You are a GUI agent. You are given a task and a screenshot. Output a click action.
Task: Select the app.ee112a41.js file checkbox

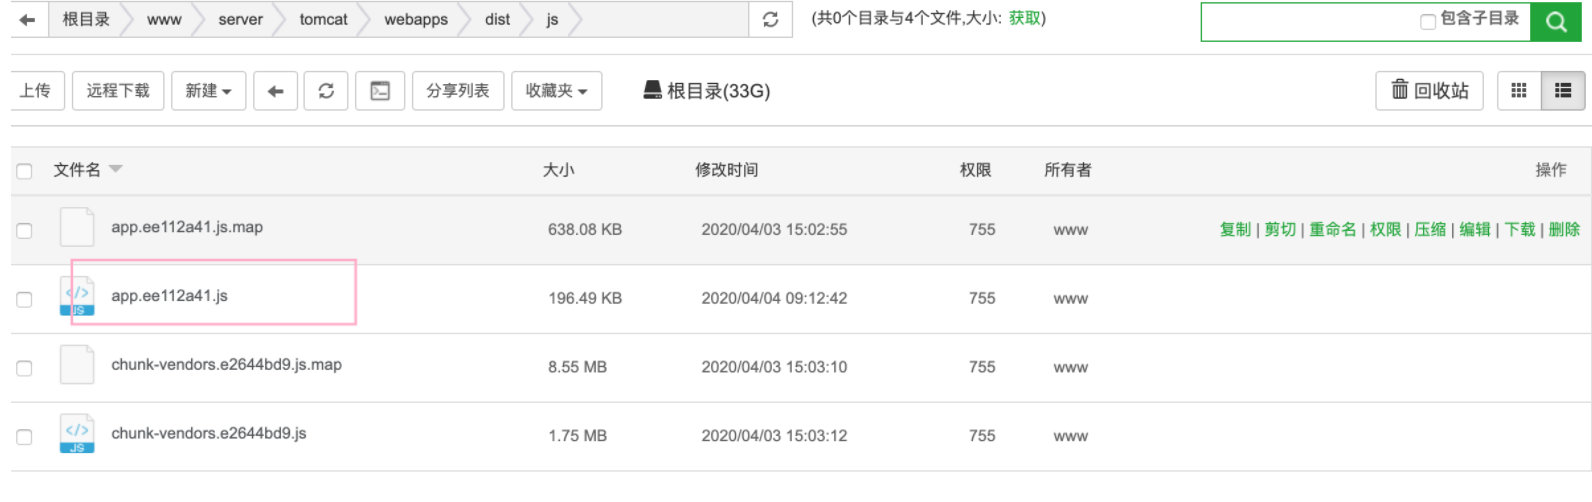(25, 299)
